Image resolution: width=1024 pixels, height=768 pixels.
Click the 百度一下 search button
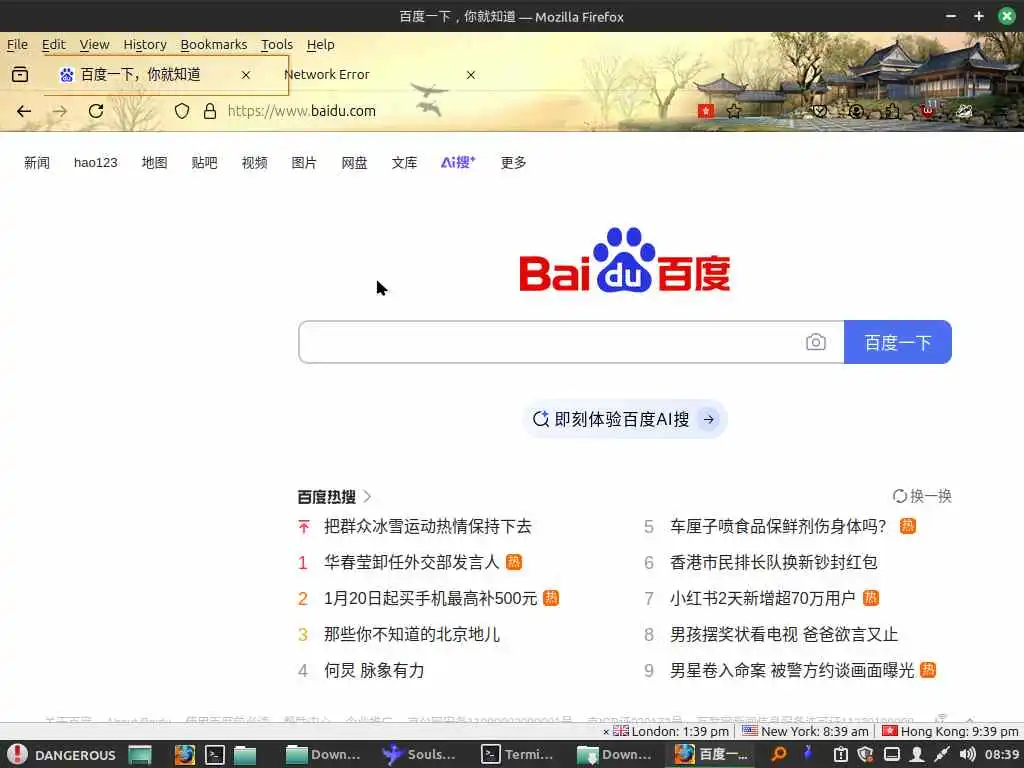click(898, 342)
